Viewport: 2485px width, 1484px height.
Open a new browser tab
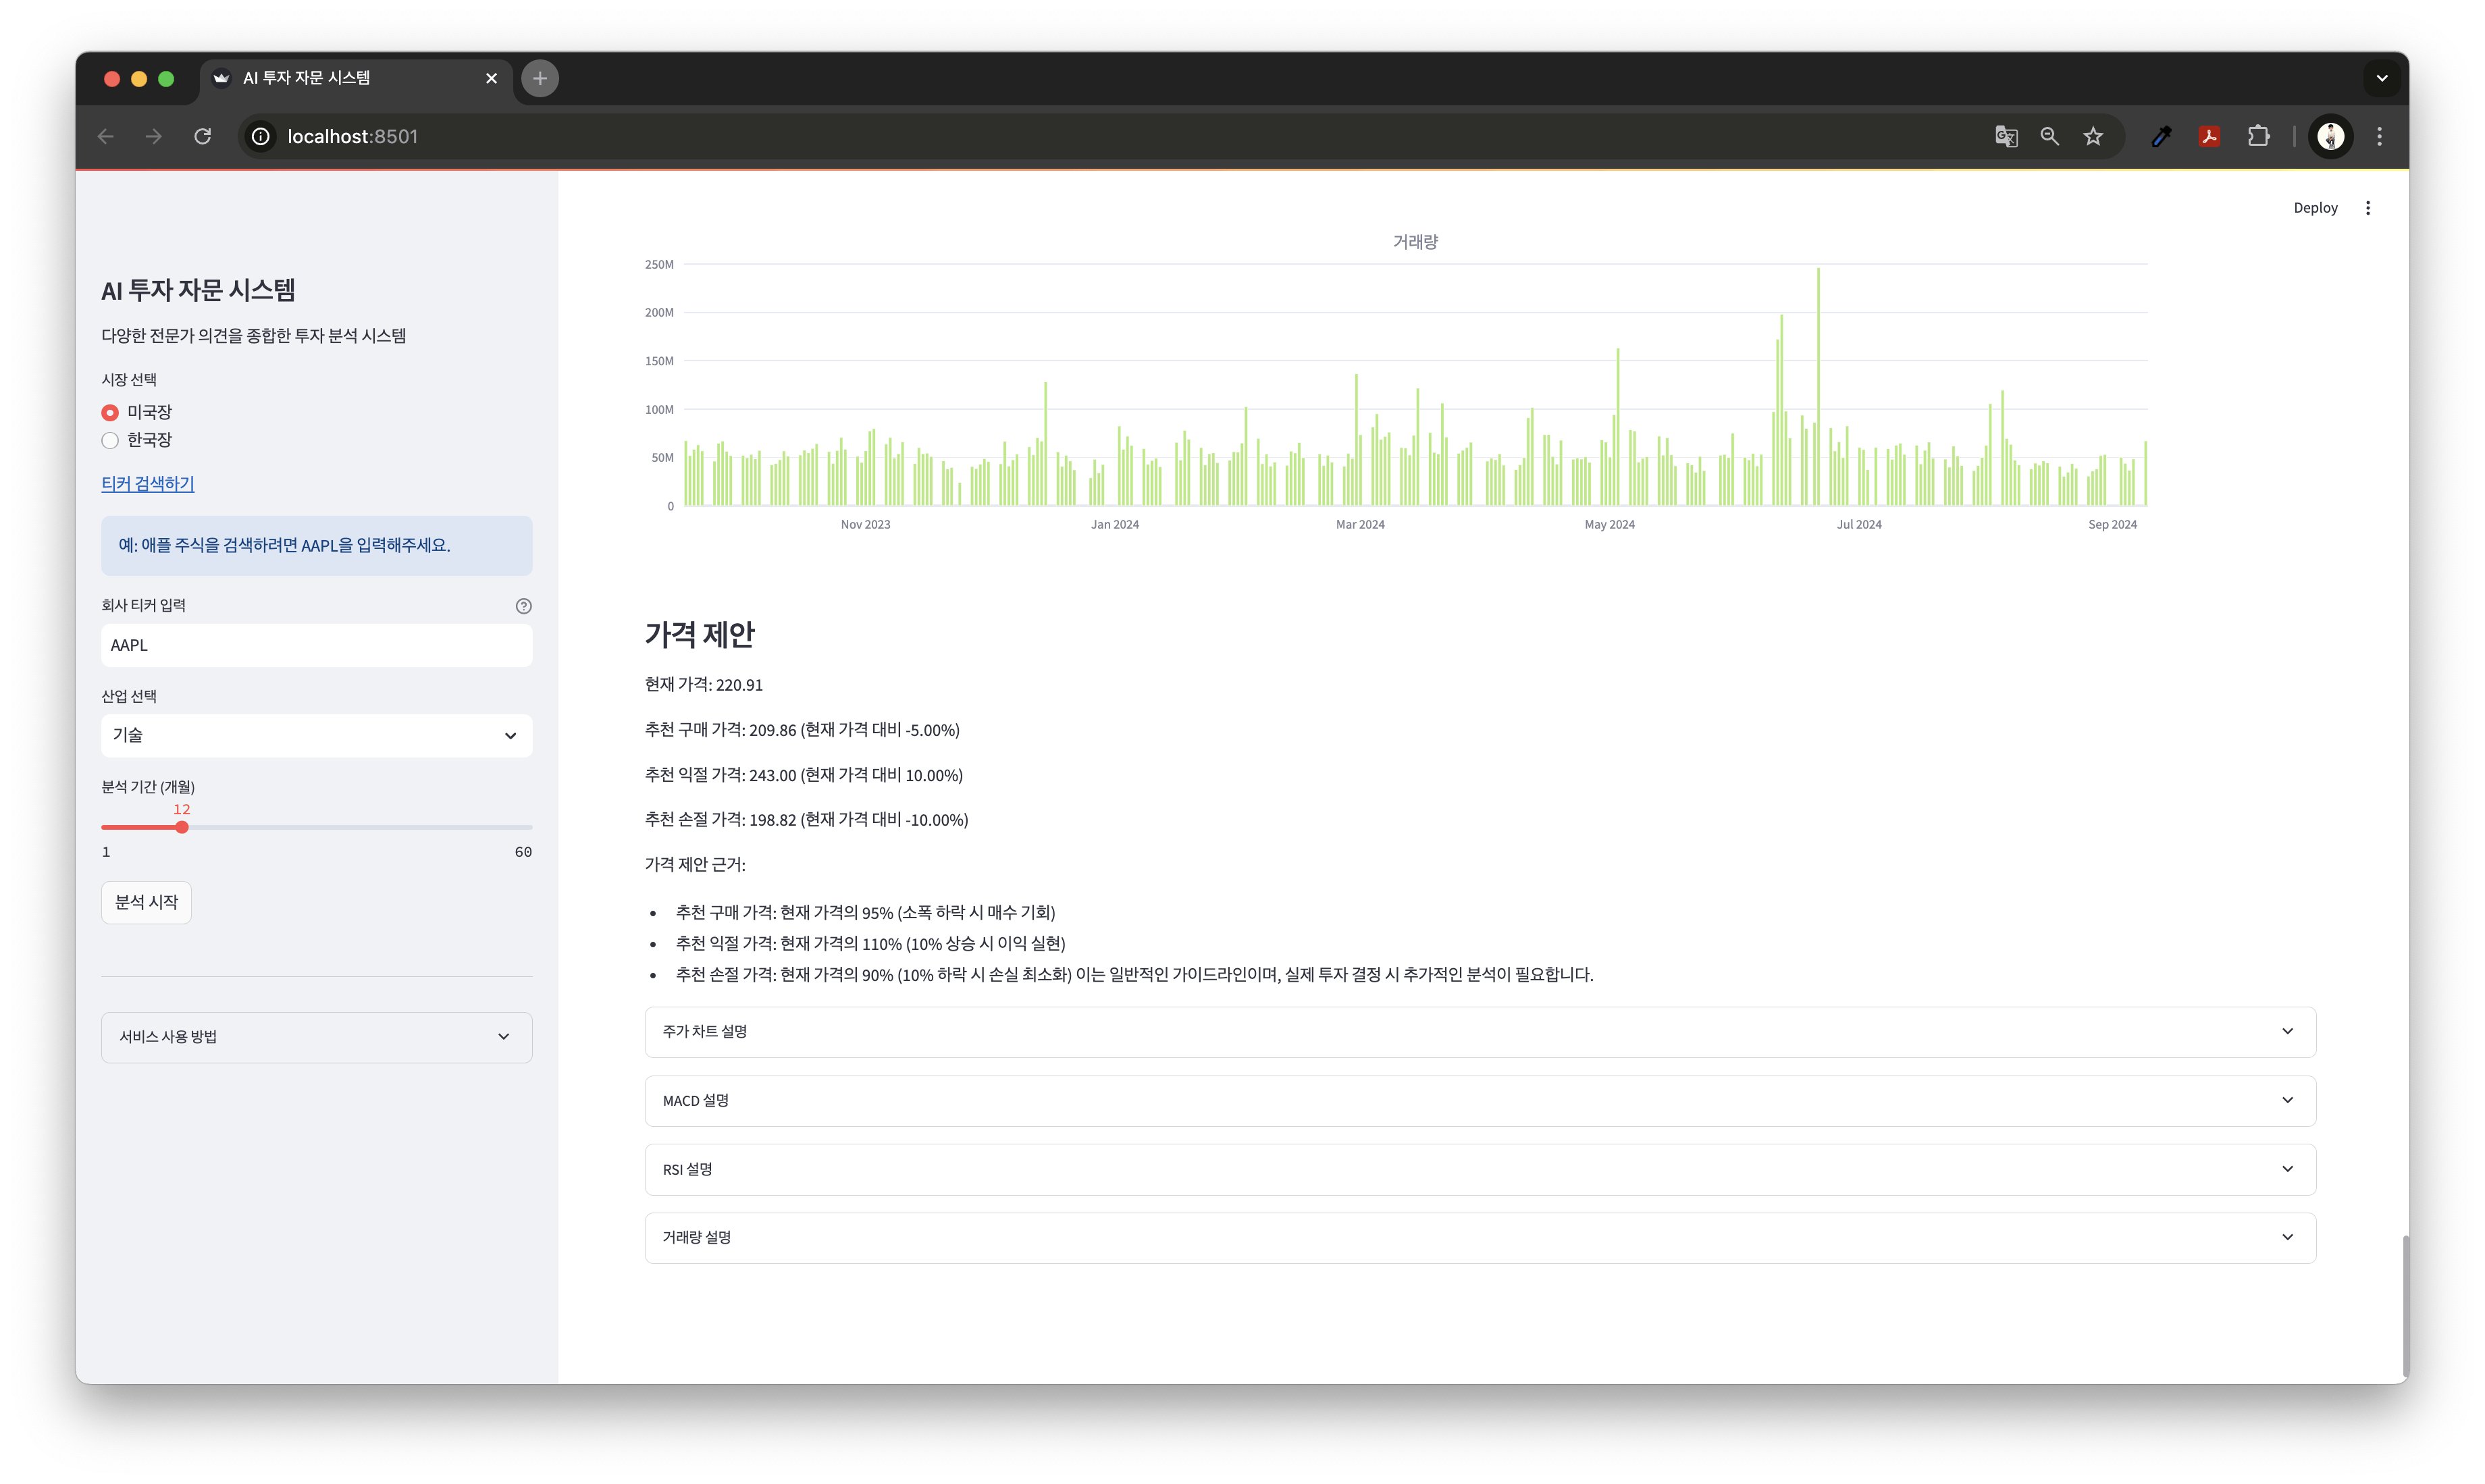point(540,78)
